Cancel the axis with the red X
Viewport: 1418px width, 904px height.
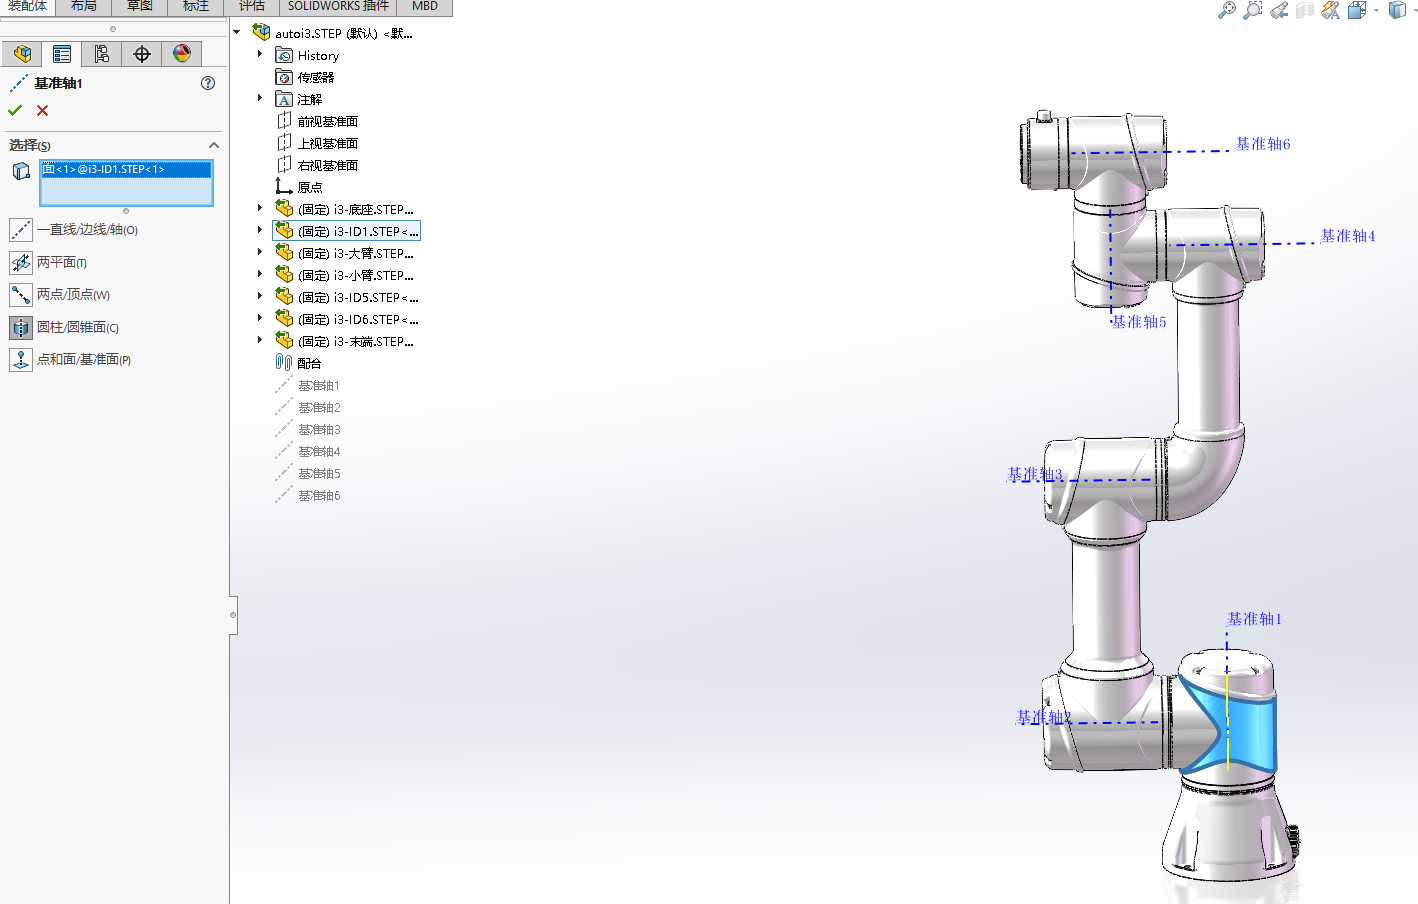(x=42, y=110)
